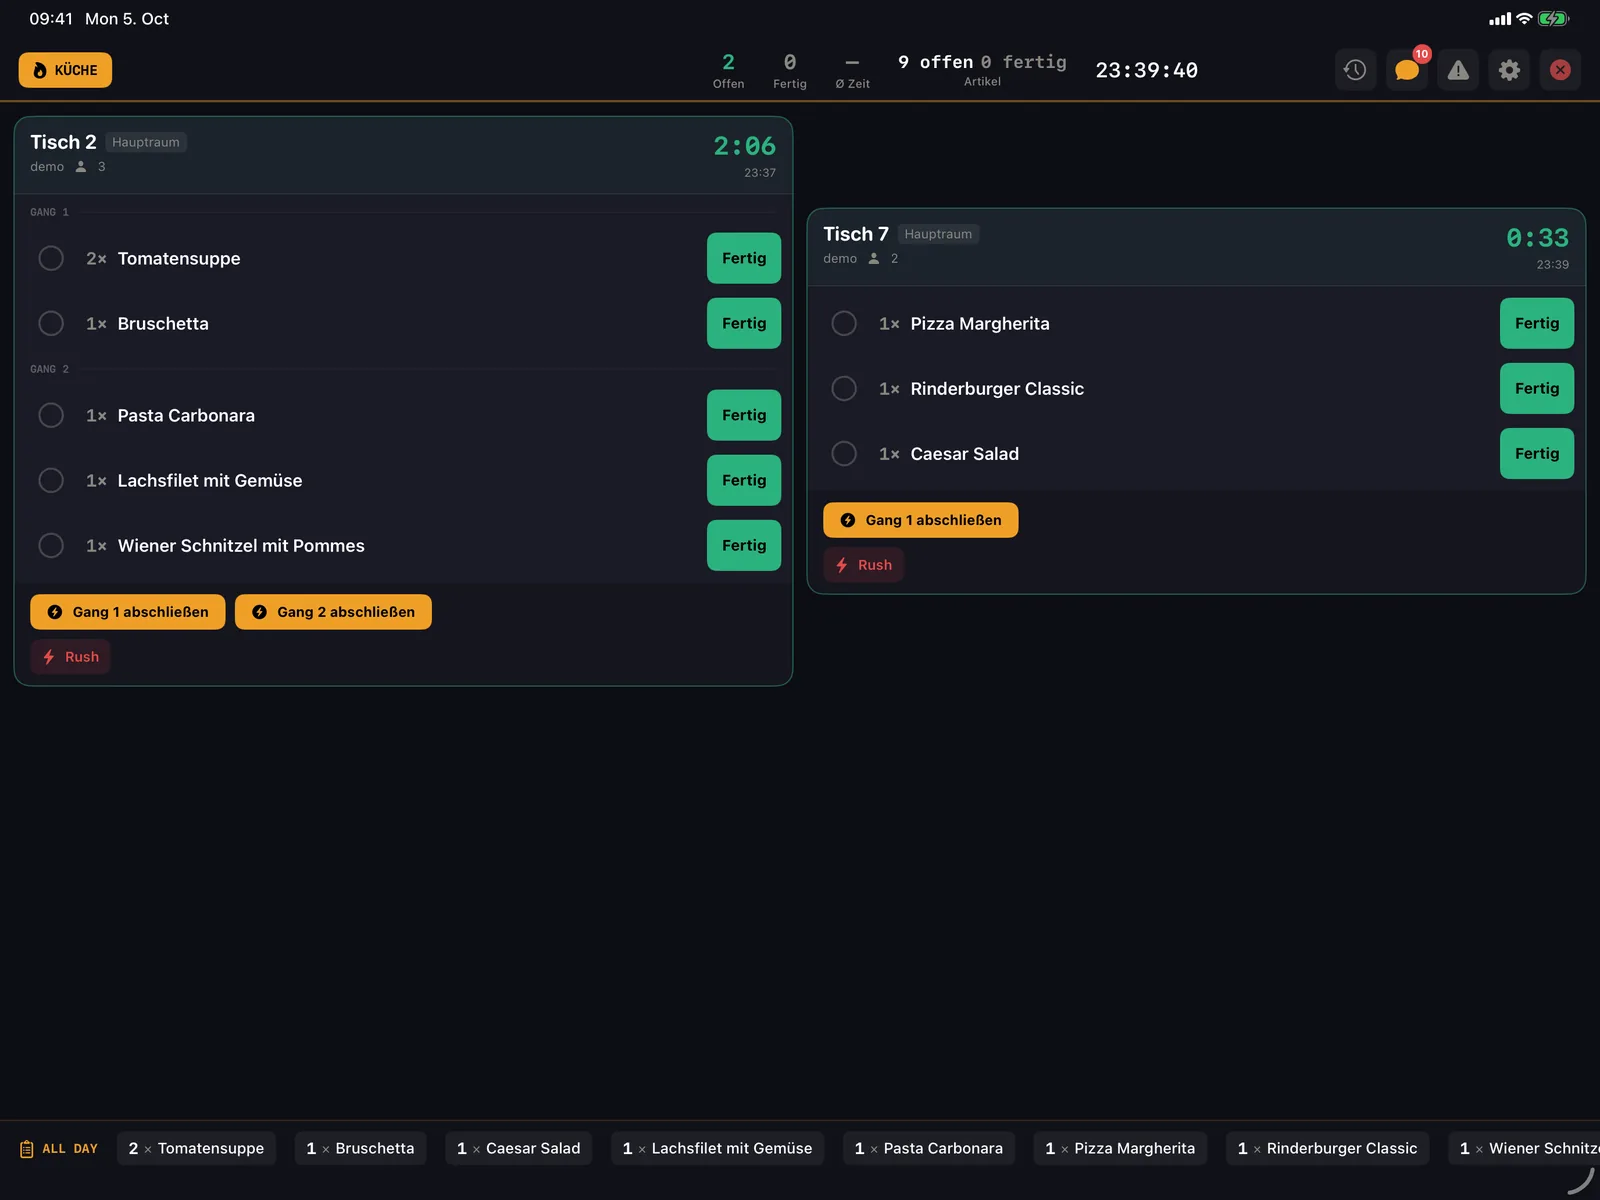Click the Ø Zeit average time stat
The width and height of the screenshot is (1600, 1200).
coord(852,71)
